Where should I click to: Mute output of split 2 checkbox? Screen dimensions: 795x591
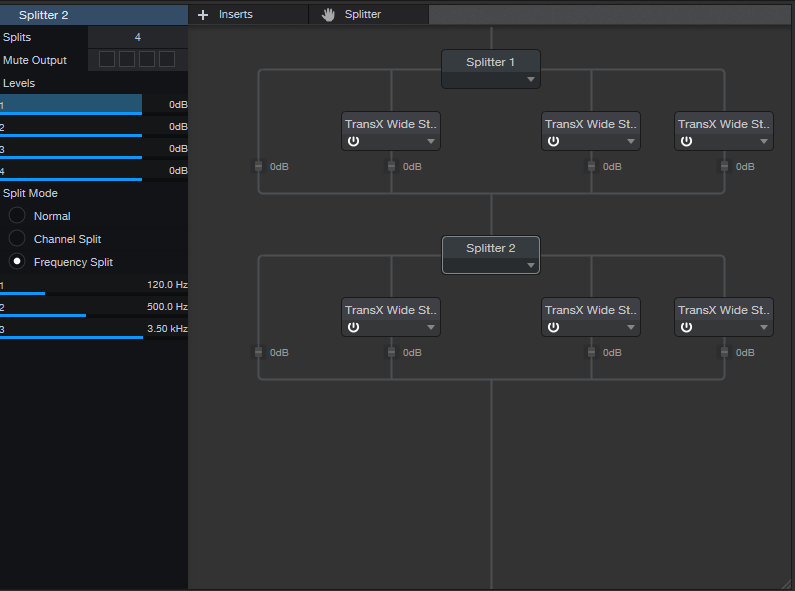point(127,59)
